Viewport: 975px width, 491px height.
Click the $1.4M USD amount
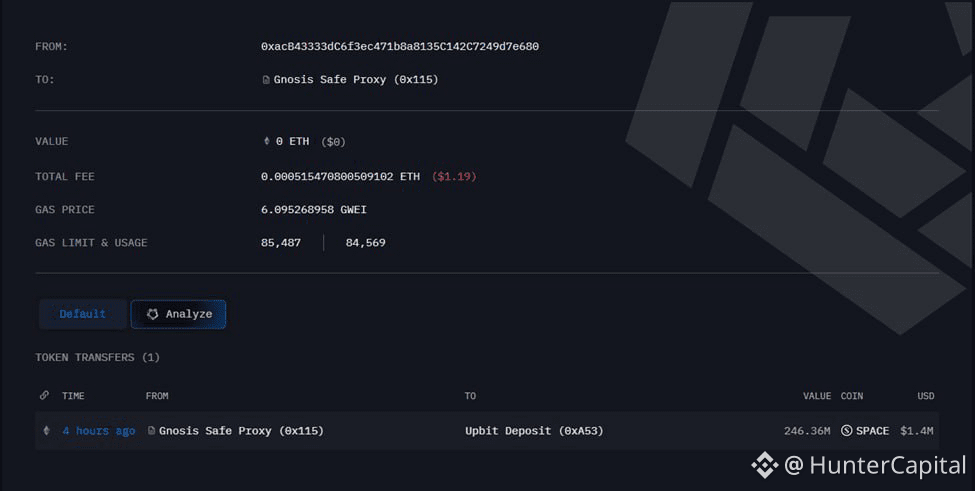[917, 431]
